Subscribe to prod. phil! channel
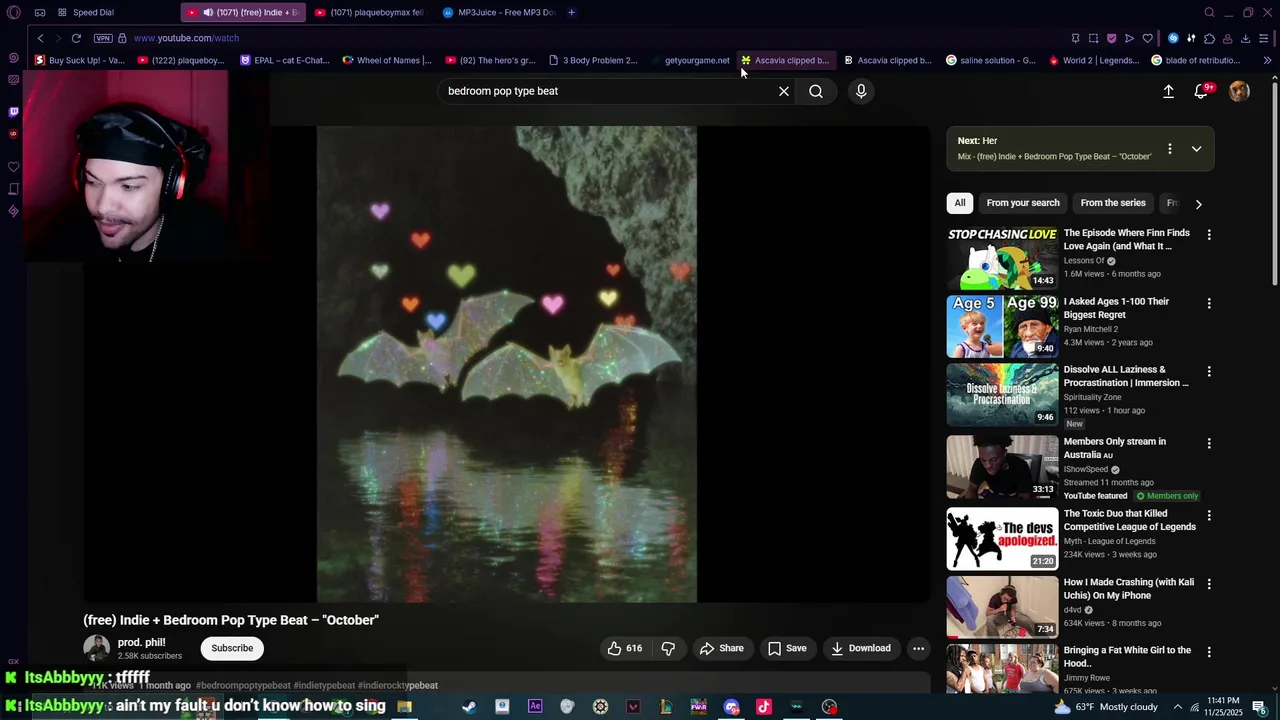1280x720 pixels. click(x=232, y=648)
